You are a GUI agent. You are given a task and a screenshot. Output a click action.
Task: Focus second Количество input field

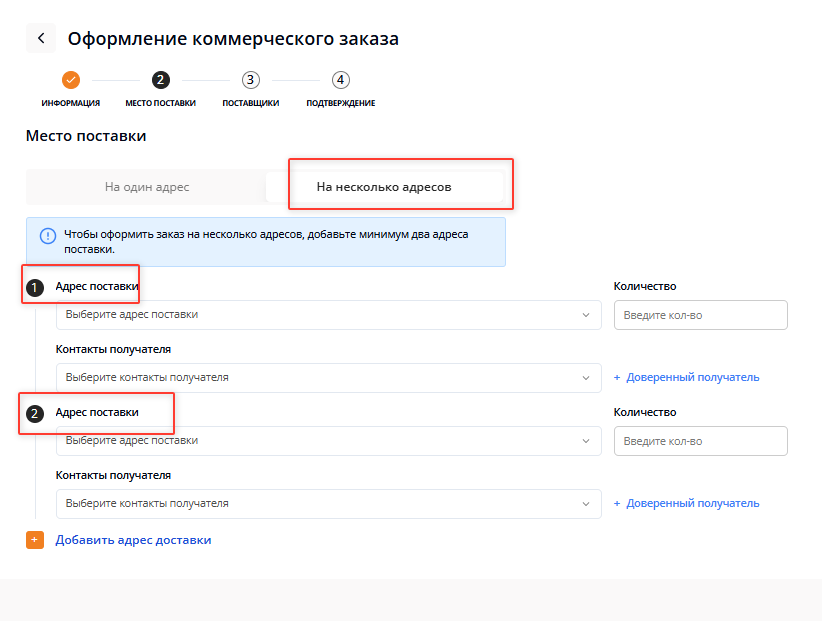700,442
